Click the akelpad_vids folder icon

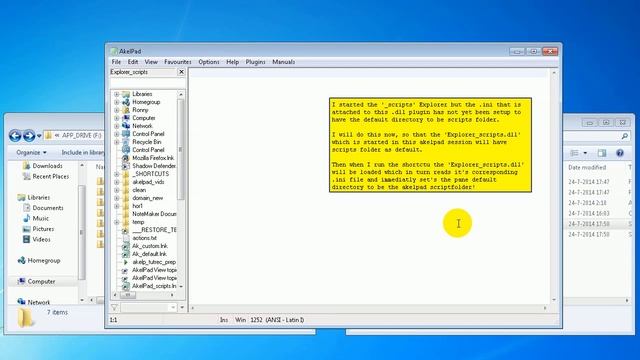coord(126,182)
